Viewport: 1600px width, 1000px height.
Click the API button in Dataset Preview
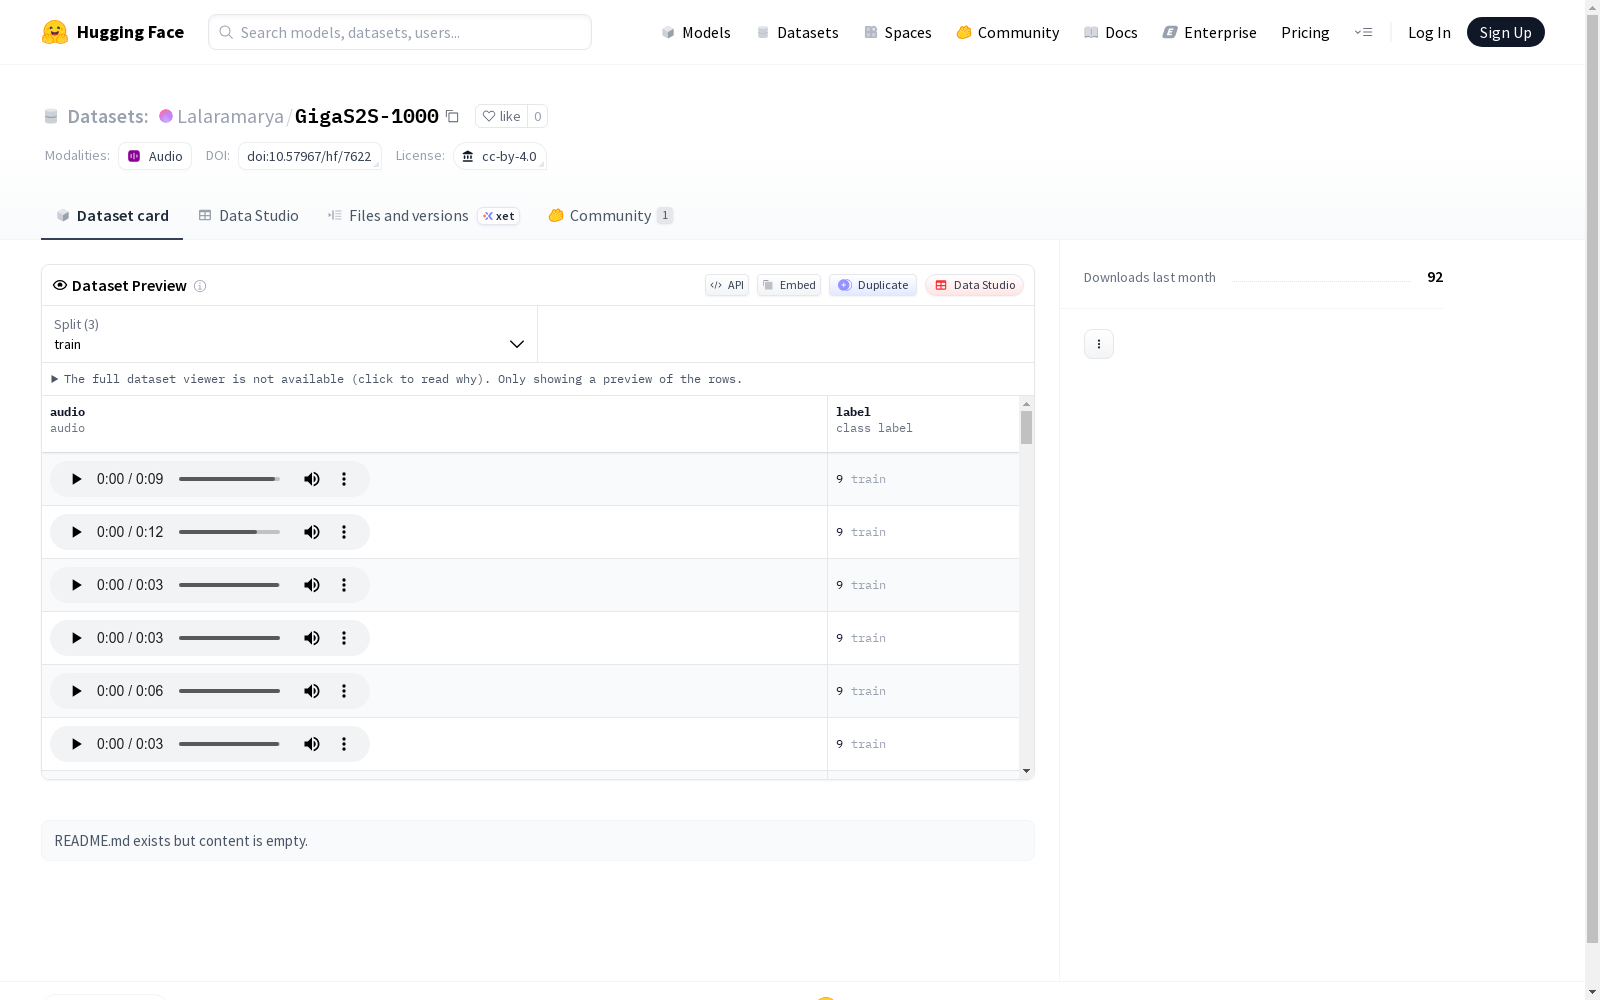(x=727, y=285)
